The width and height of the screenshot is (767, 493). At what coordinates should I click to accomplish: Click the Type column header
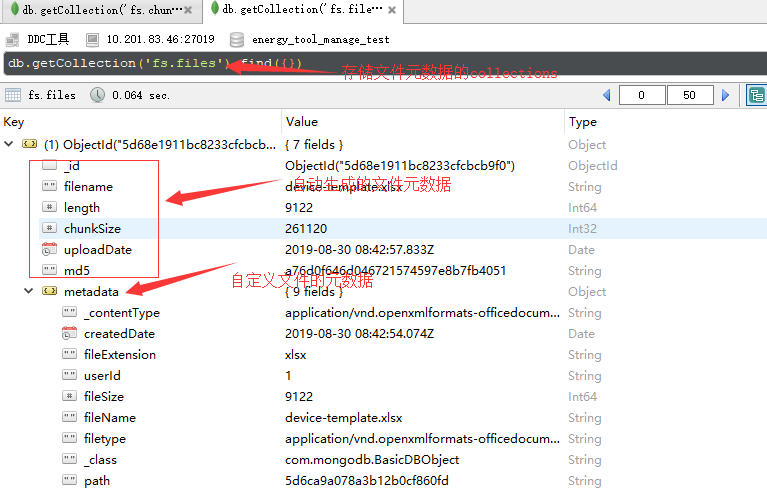pyautogui.click(x=583, y=122)
